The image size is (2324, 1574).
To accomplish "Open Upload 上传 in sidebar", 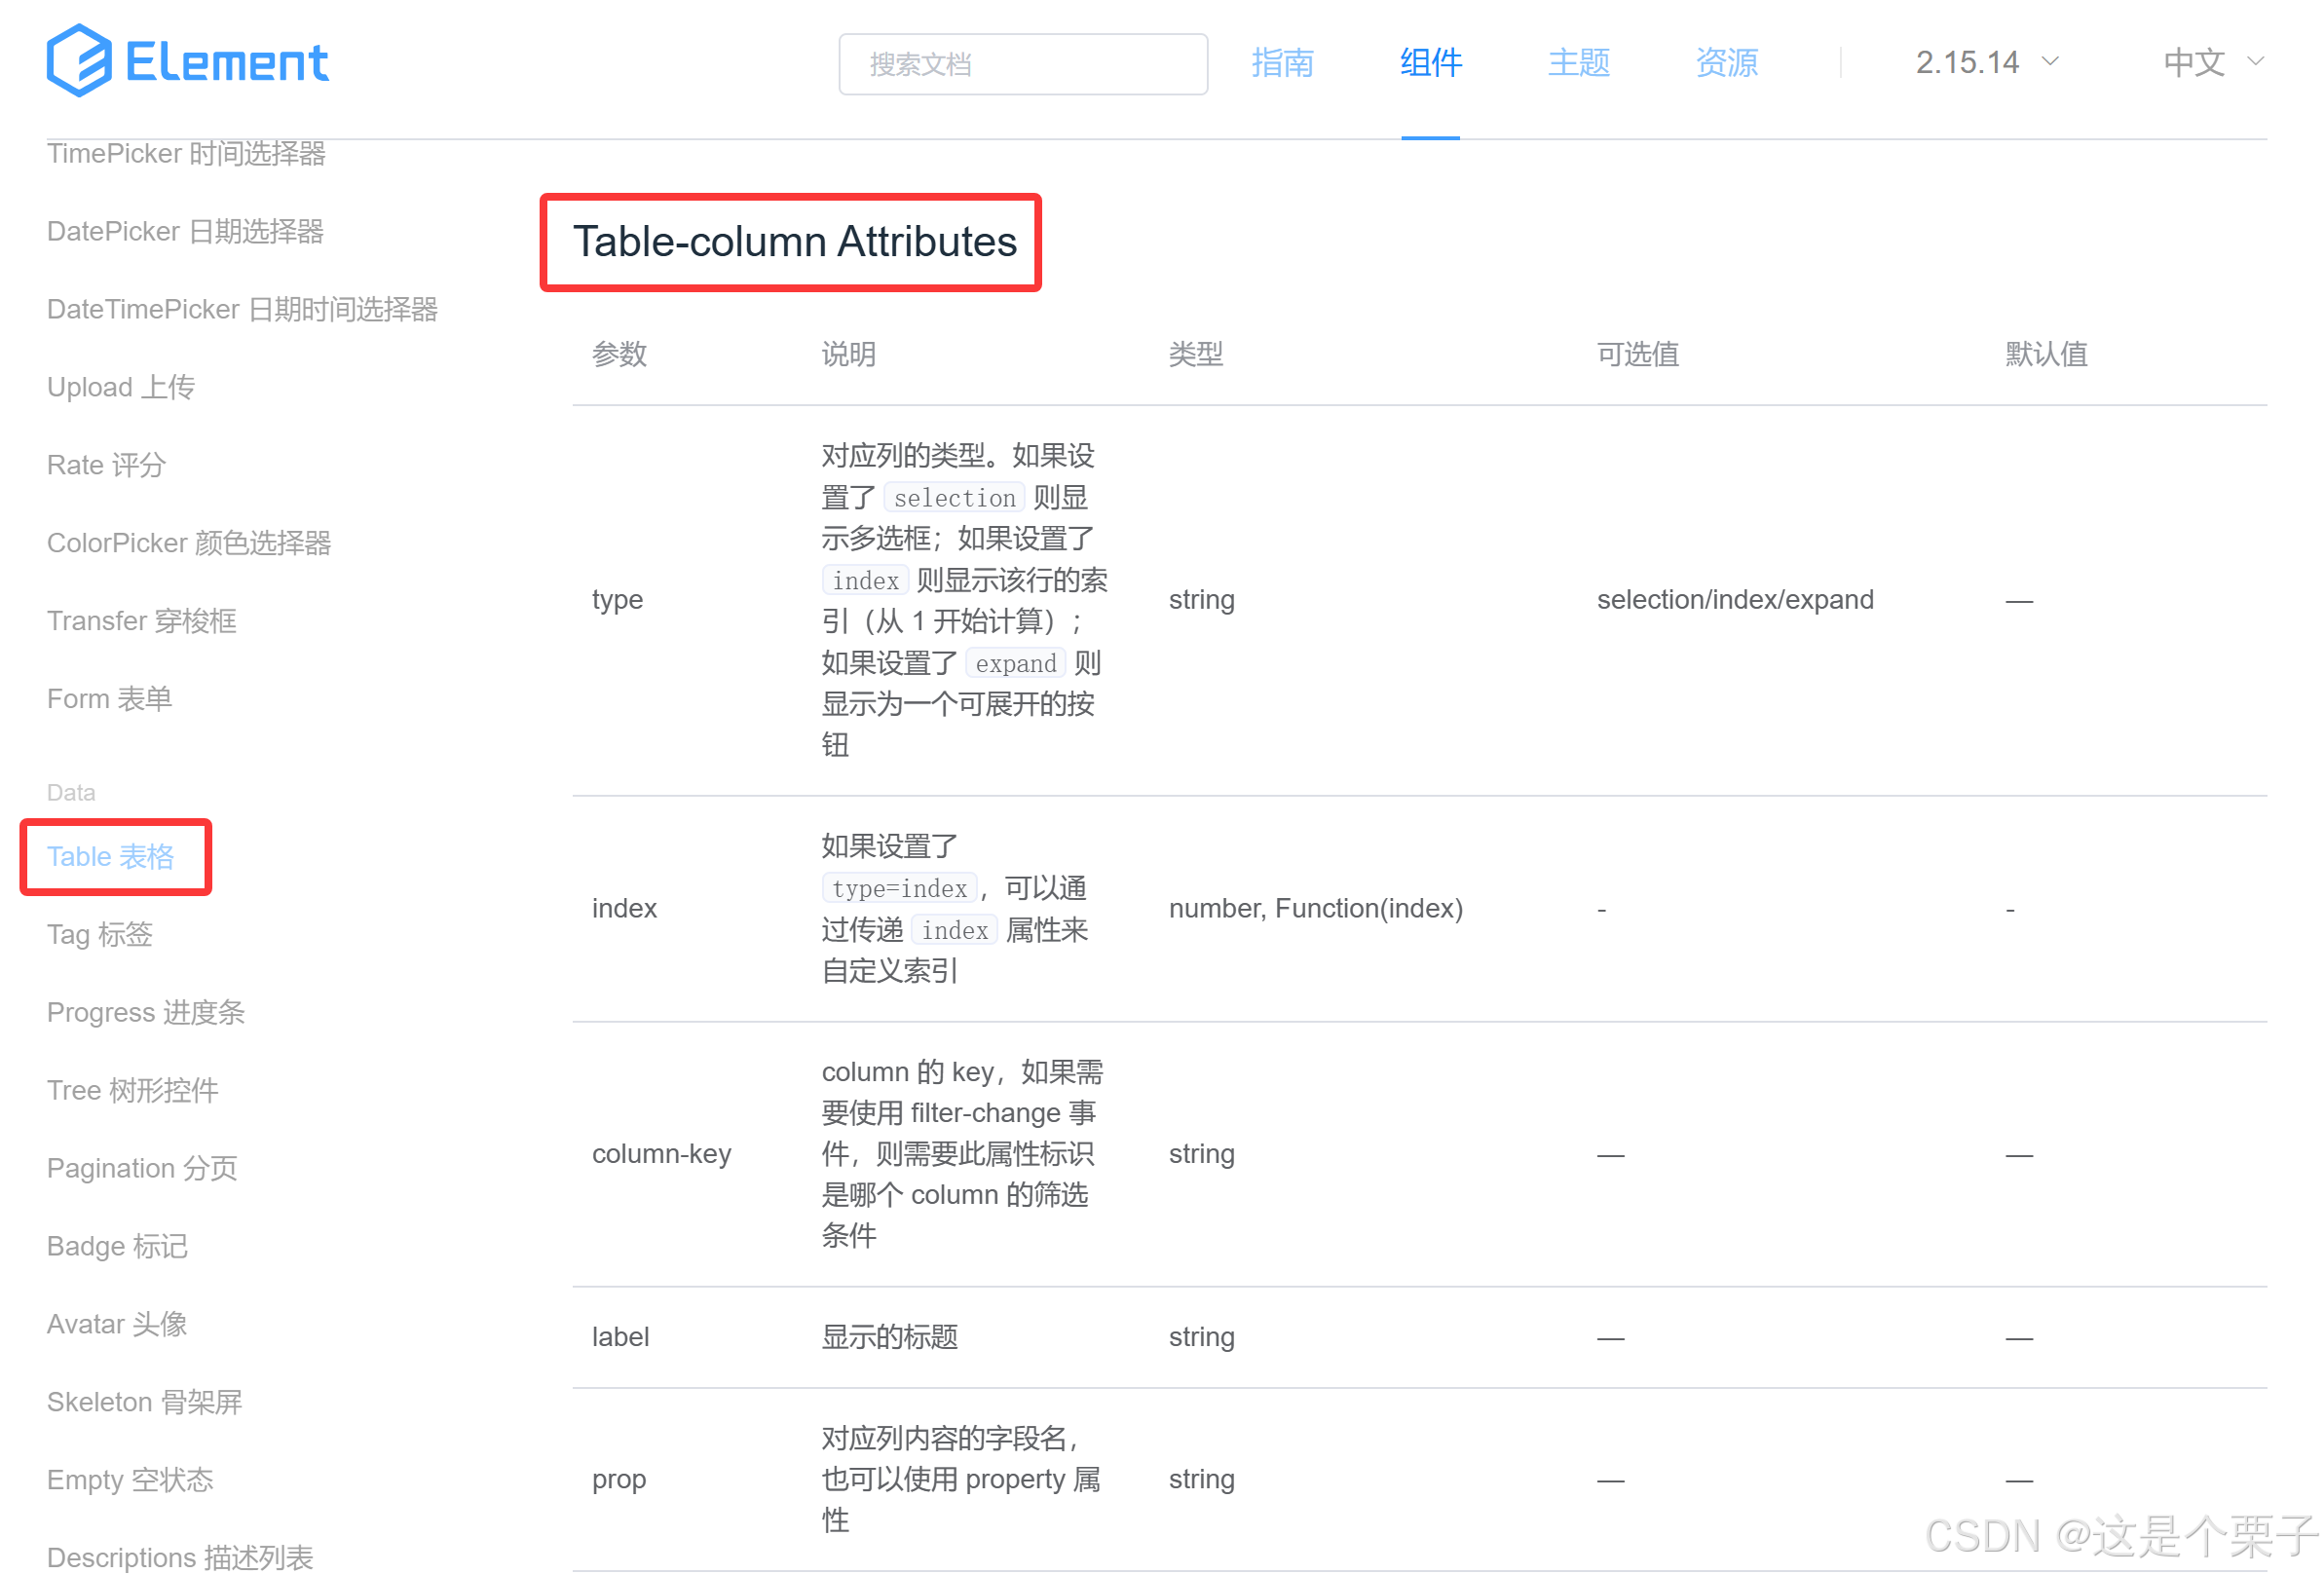I will pyautogui.click(x=121, y=387).
